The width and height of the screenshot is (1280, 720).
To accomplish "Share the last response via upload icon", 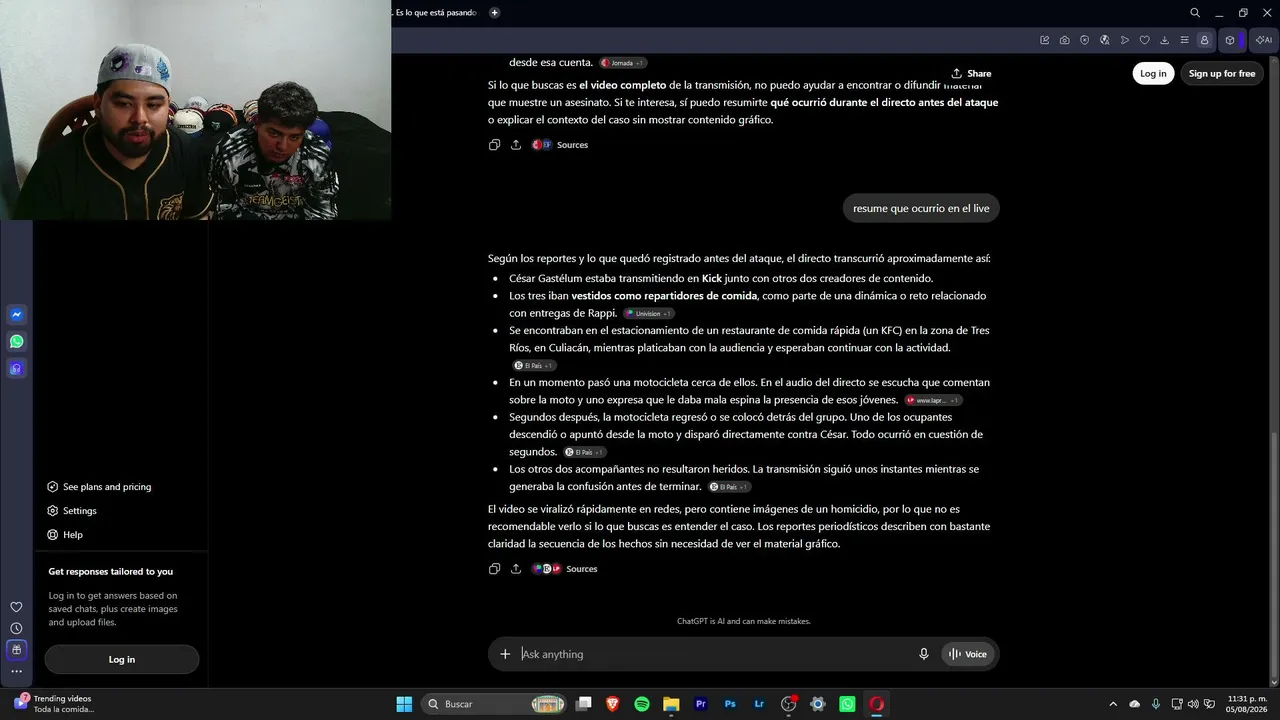I will pyautogui.click(x=516, y=569).
